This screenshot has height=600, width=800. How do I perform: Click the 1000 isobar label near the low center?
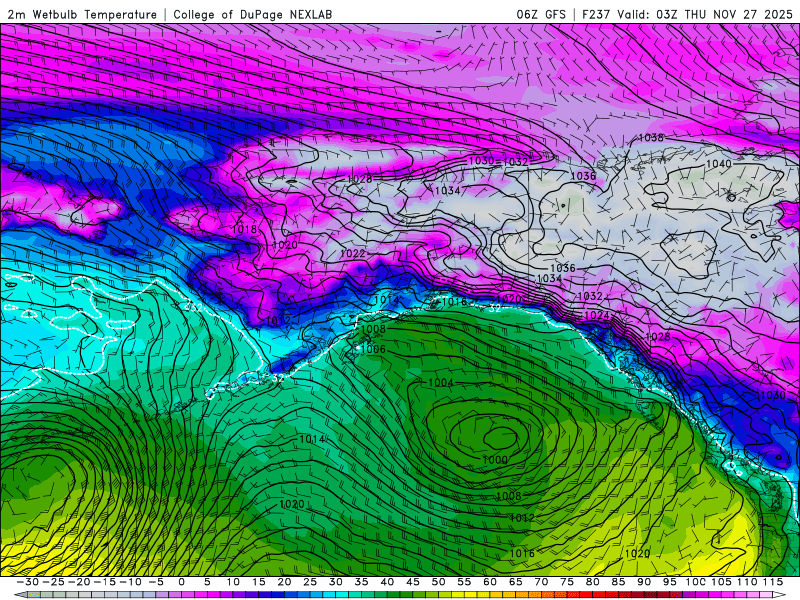click(495, 460)
